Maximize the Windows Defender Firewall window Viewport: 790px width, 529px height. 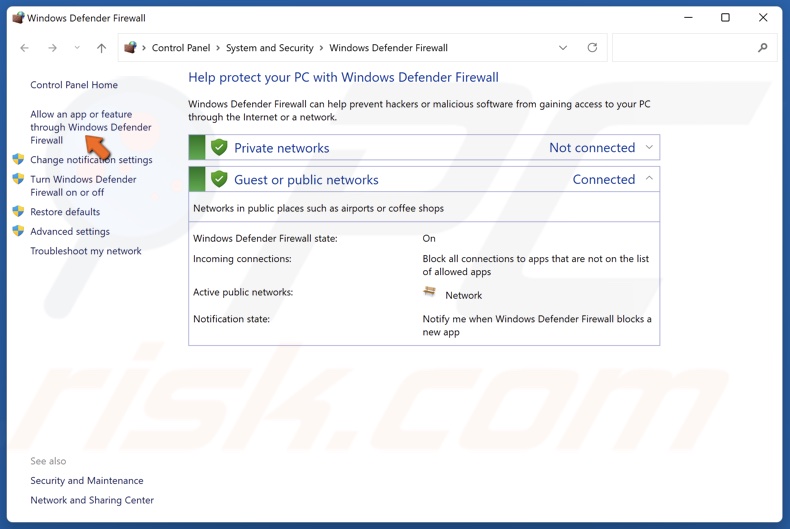(x=726, y=18)
